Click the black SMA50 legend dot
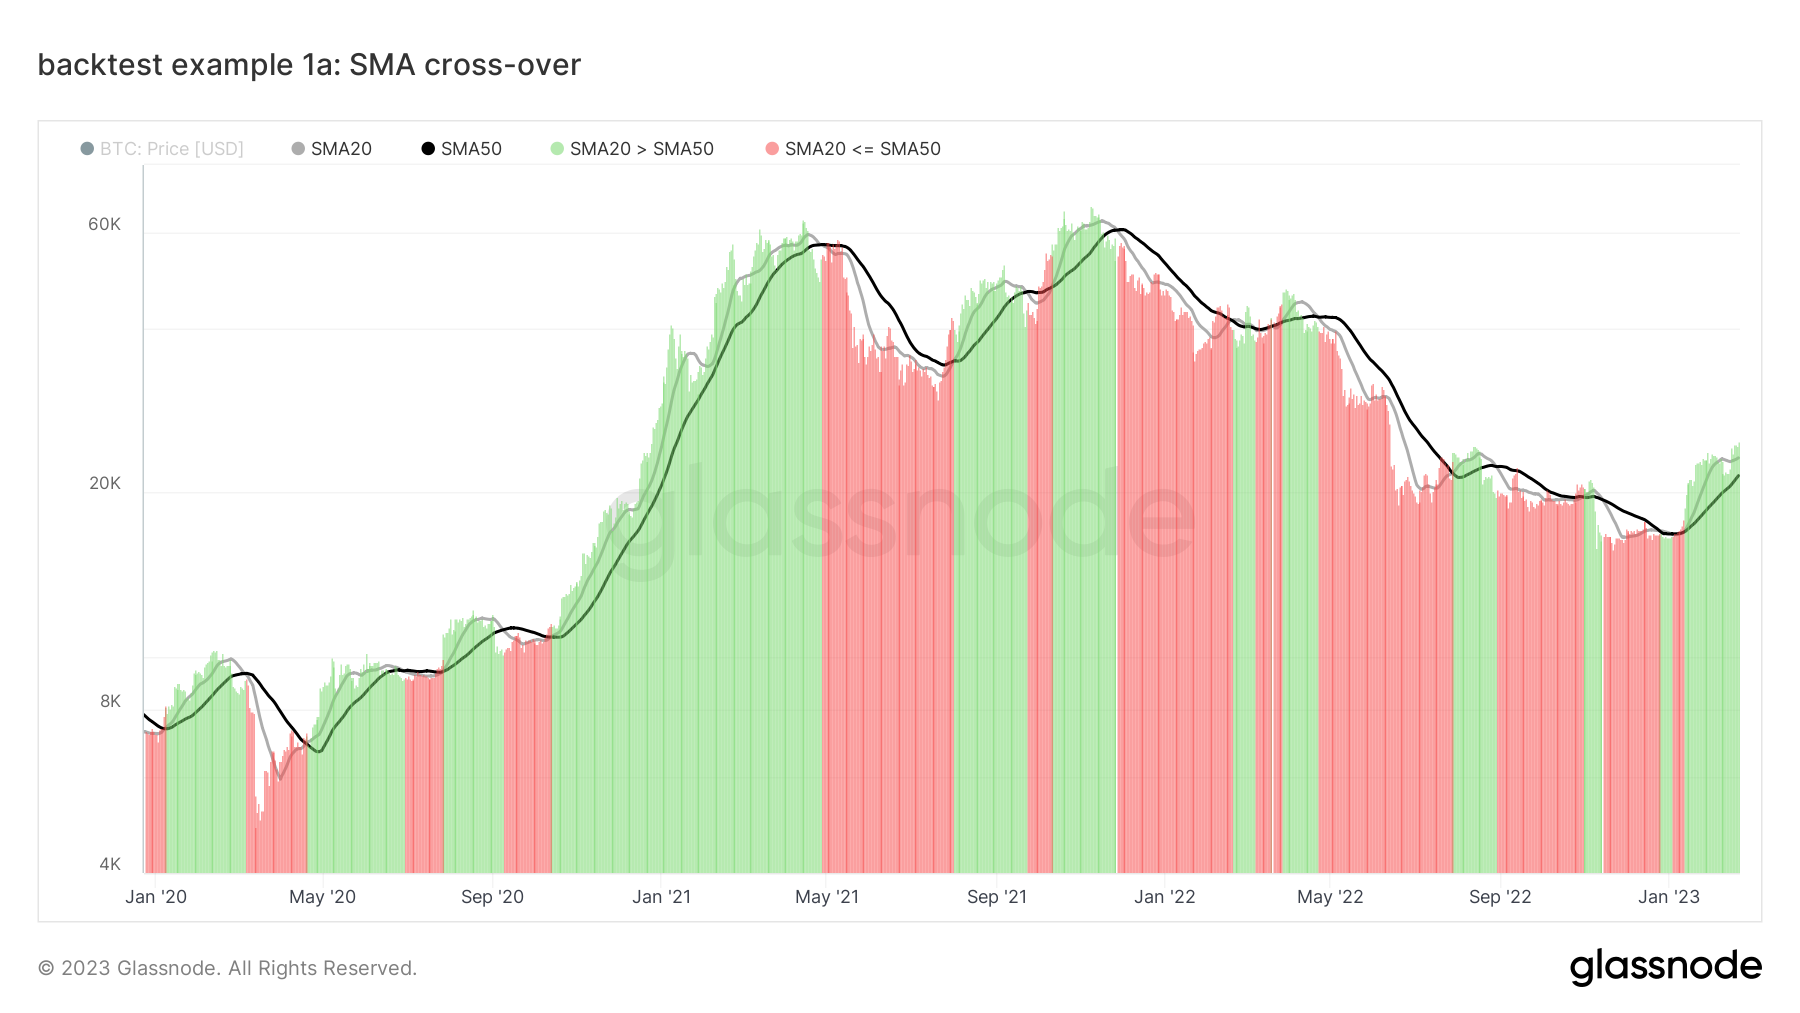The height and width of the screenshot is (1013, 1800). 427,148
